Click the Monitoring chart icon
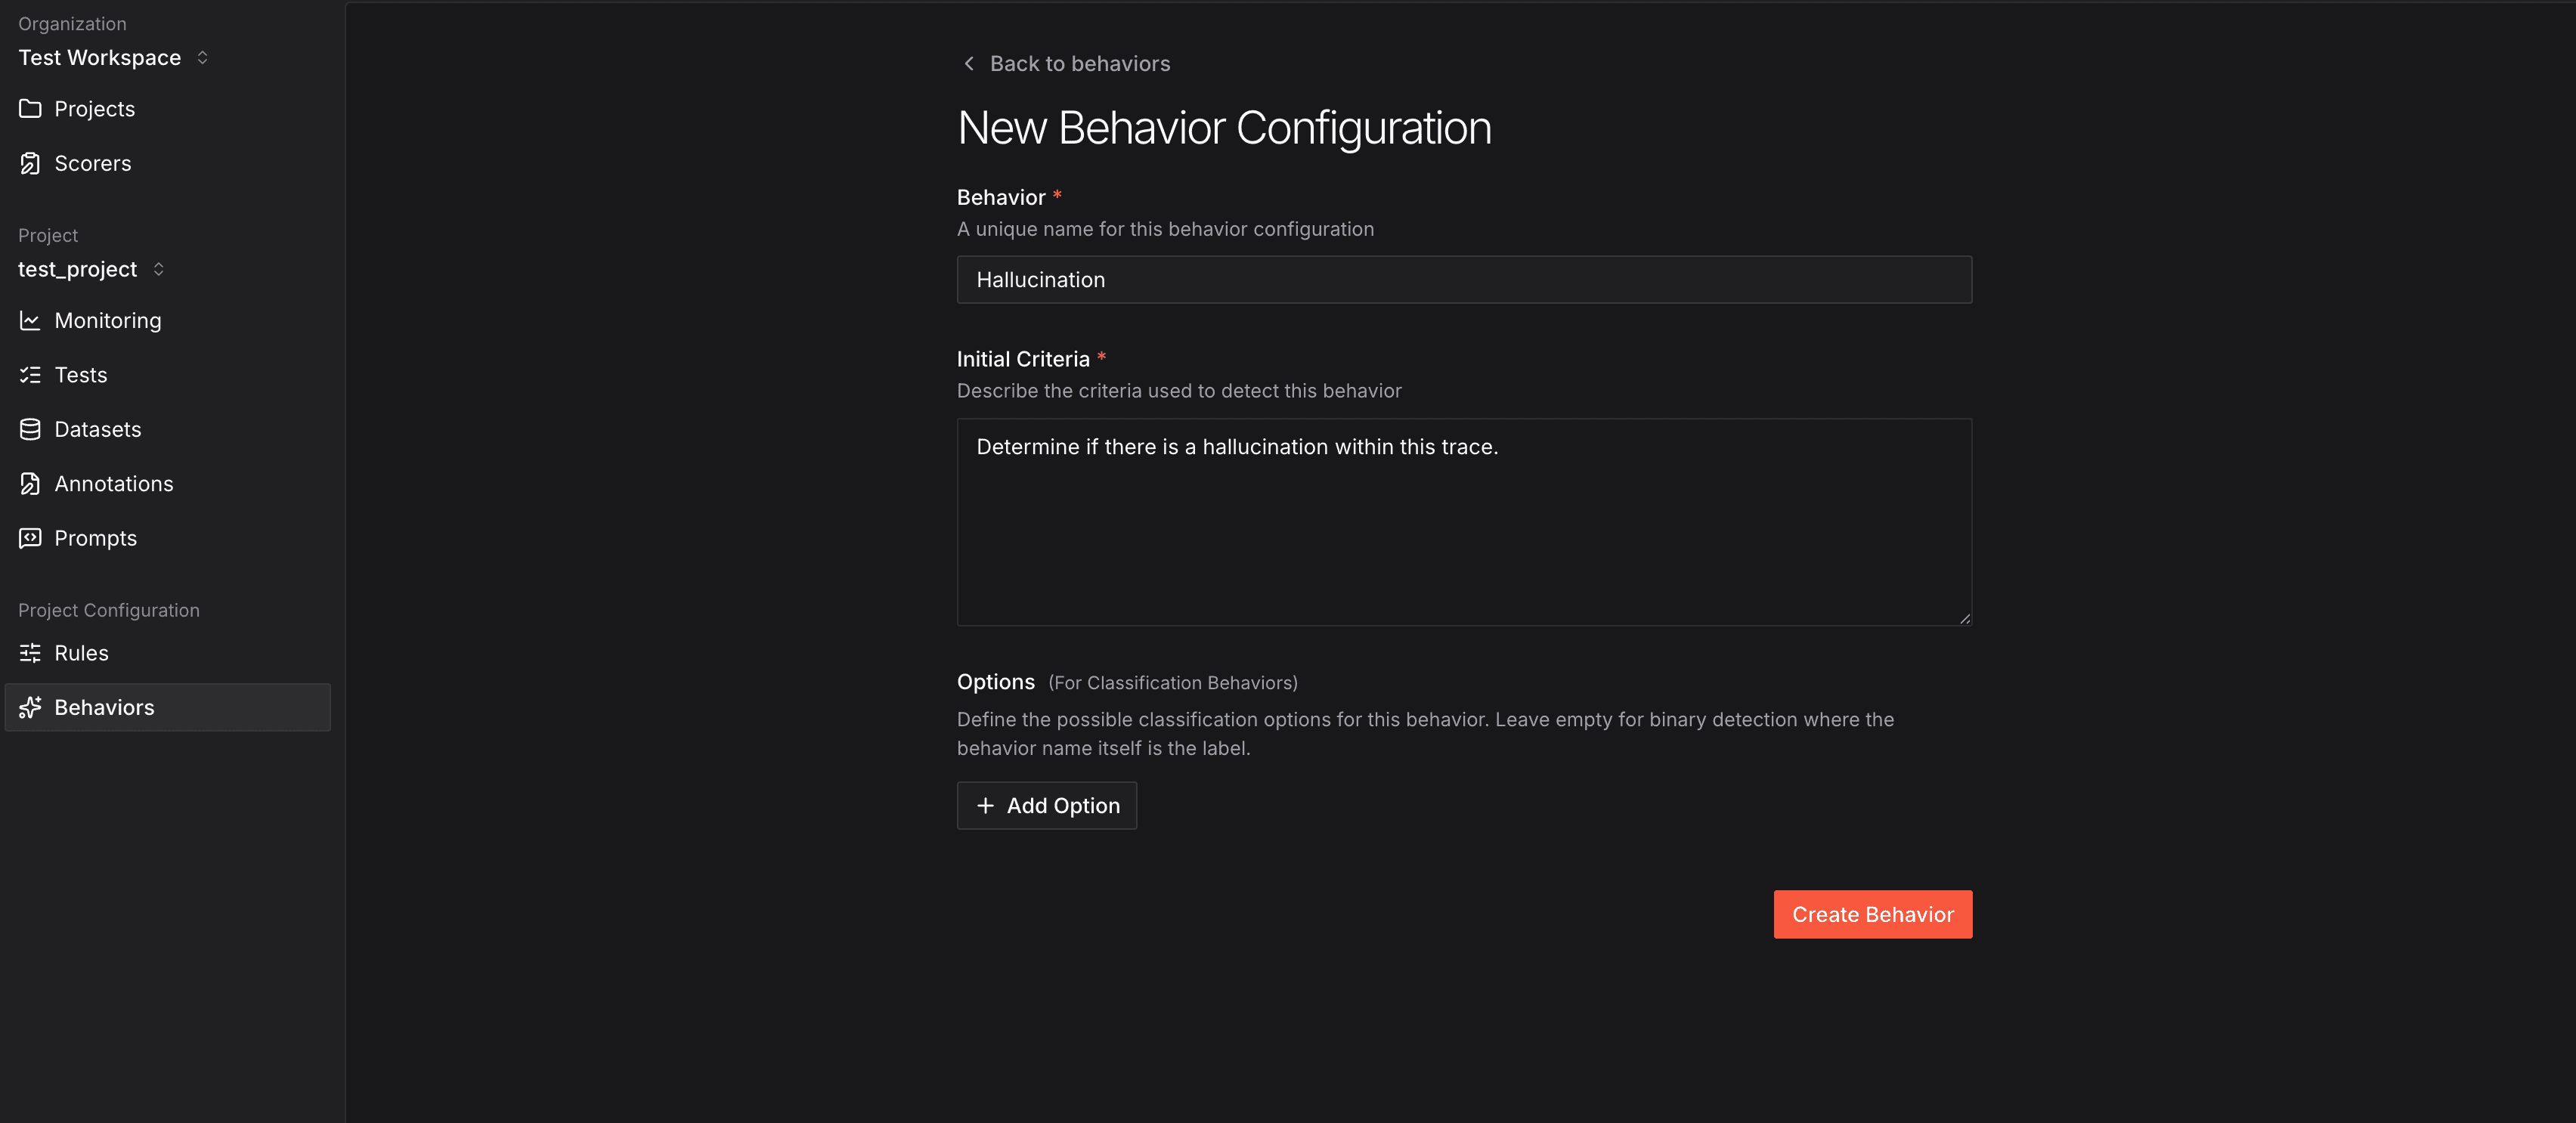This screenshot has width=2576, height=1123. [x=30, y=320]
